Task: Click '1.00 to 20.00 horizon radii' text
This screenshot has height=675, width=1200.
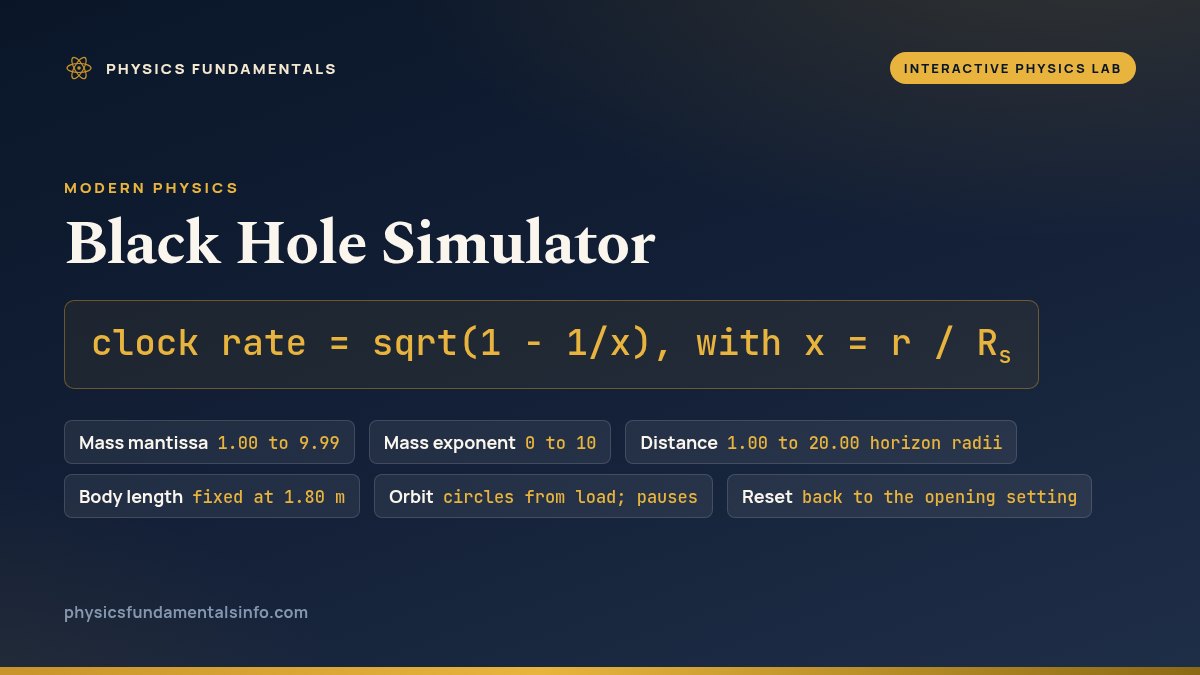Action: pos(864,443)
